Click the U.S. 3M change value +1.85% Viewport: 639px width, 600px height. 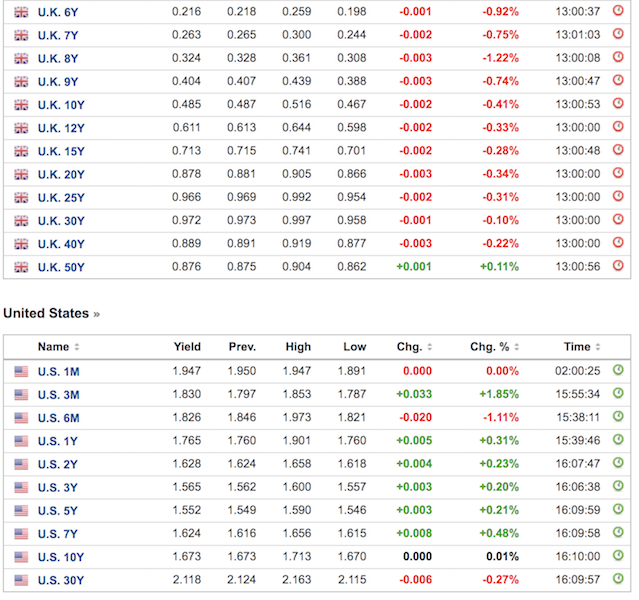click(499, 394)
